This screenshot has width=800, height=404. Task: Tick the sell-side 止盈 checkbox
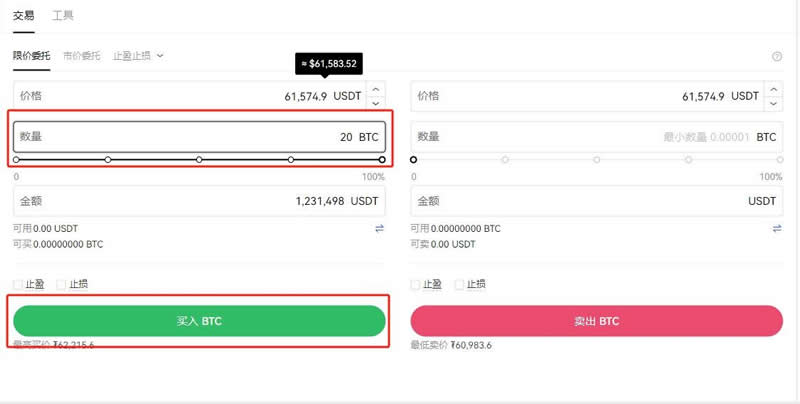pyautogui.click(x=417, y=284)
